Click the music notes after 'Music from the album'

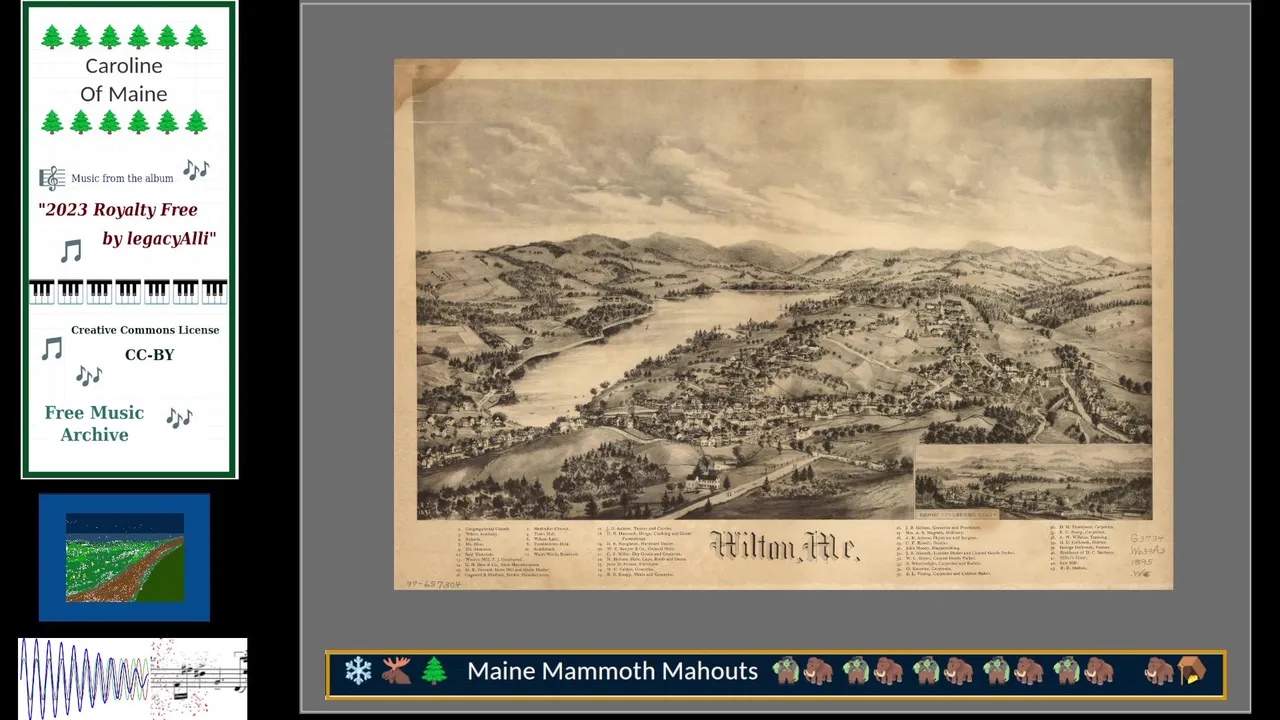(196, 169)
